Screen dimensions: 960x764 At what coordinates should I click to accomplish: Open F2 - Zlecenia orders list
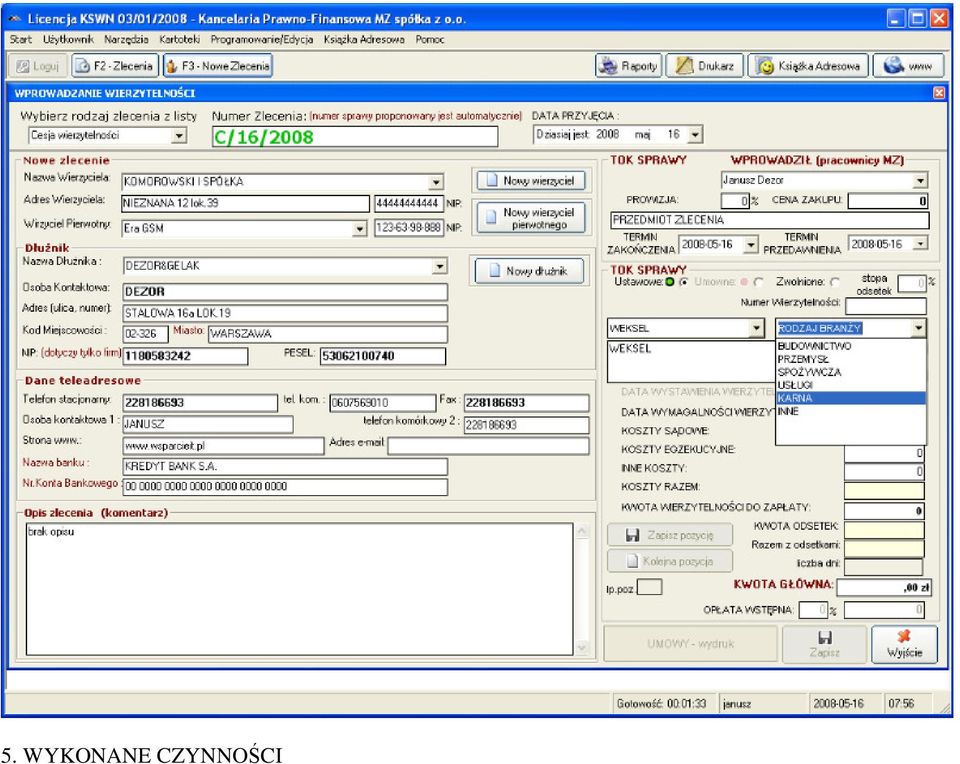pyautogui.click(x=115, y=66)
